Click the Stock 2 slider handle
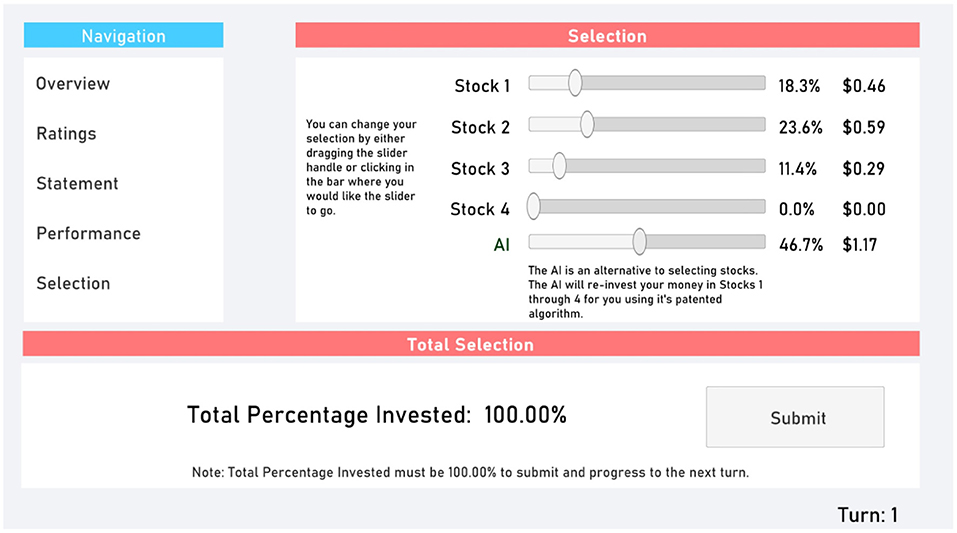 pyautogui.click(x=587, y=125)
